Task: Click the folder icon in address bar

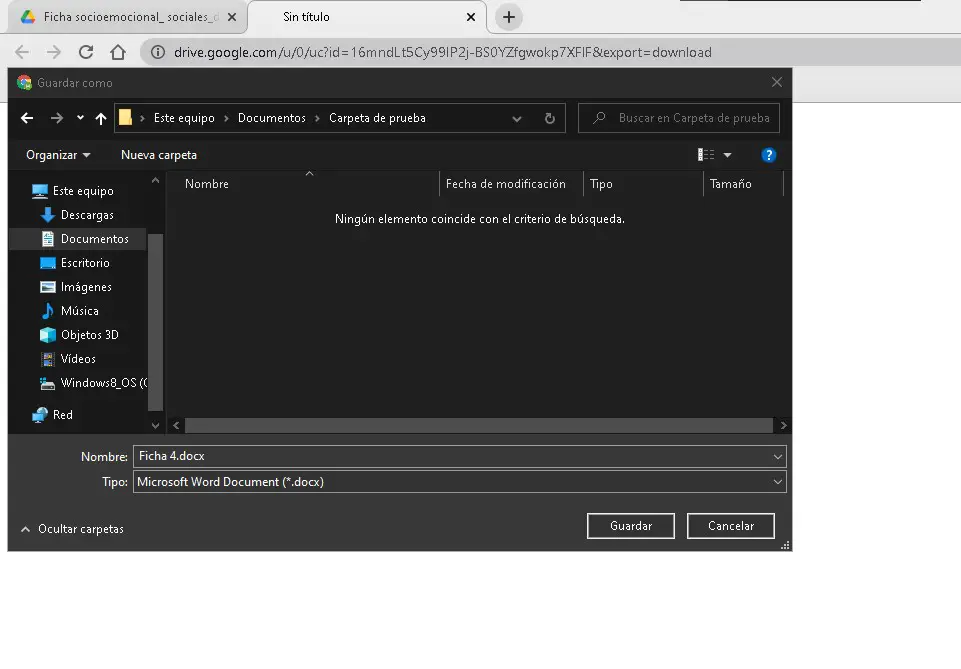Action: point(125,117)
